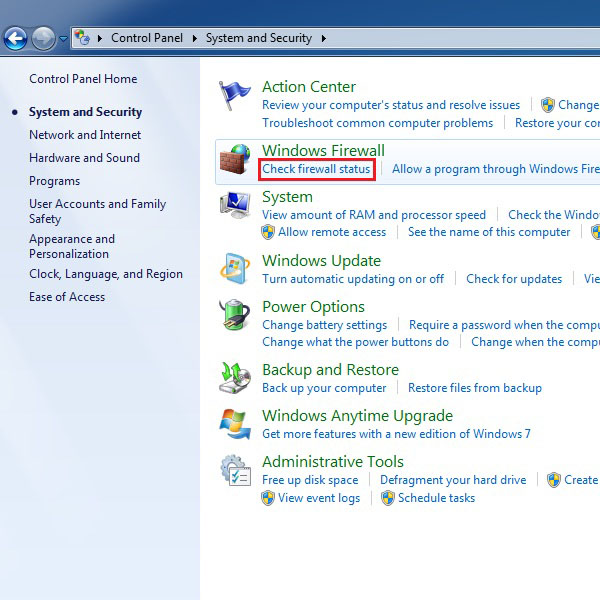Open the Windows Firewall heading
600x600 pixels.
pos(323,150)
